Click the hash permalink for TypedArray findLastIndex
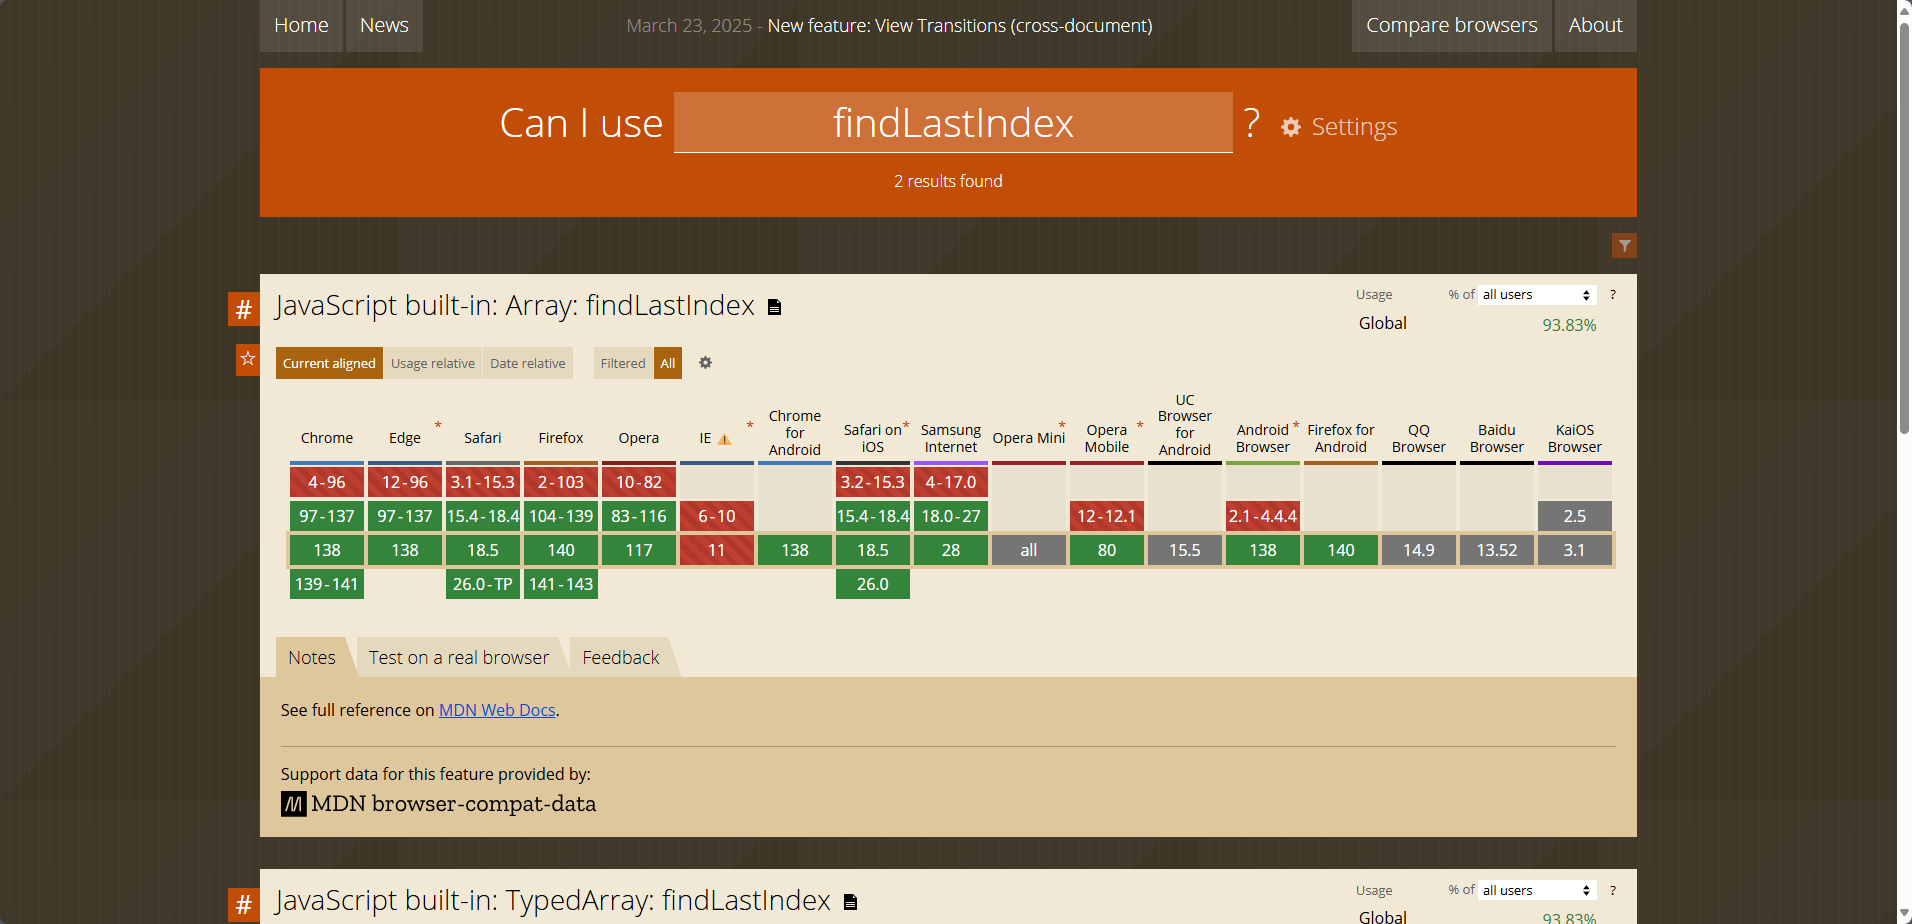The image size is (1912, 924). point(244,905)
